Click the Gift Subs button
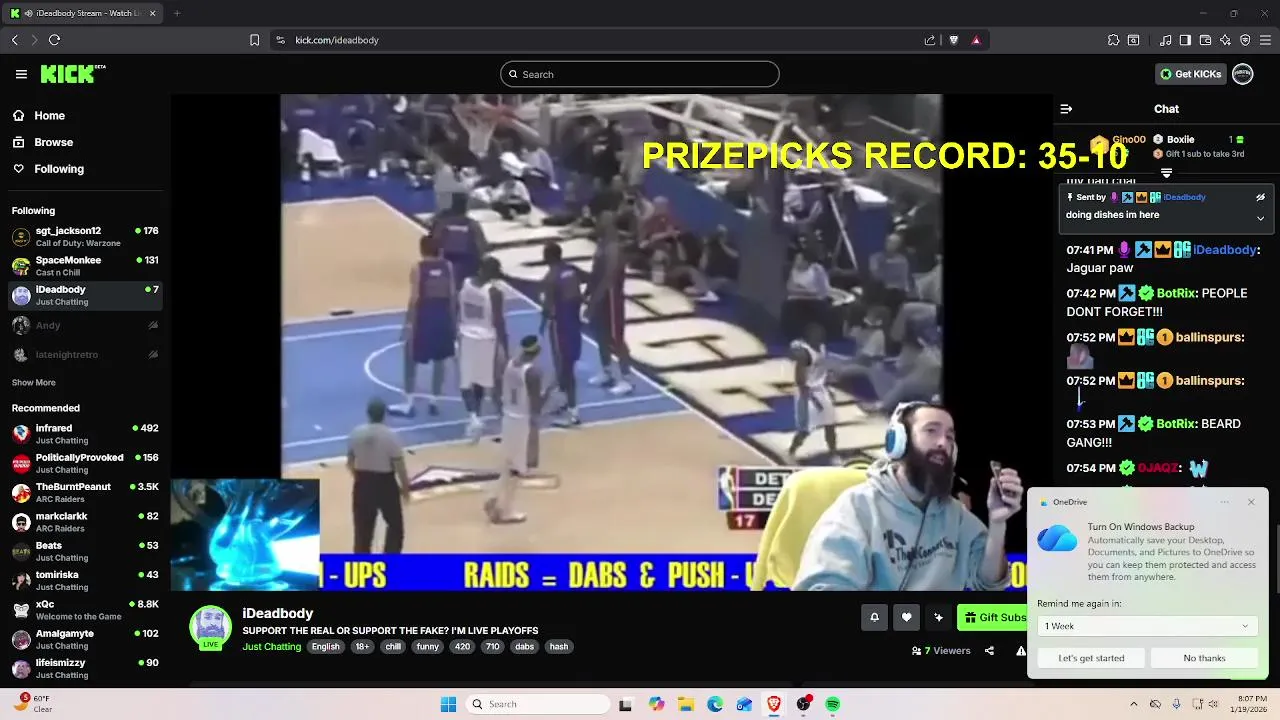 pos(993,617)
